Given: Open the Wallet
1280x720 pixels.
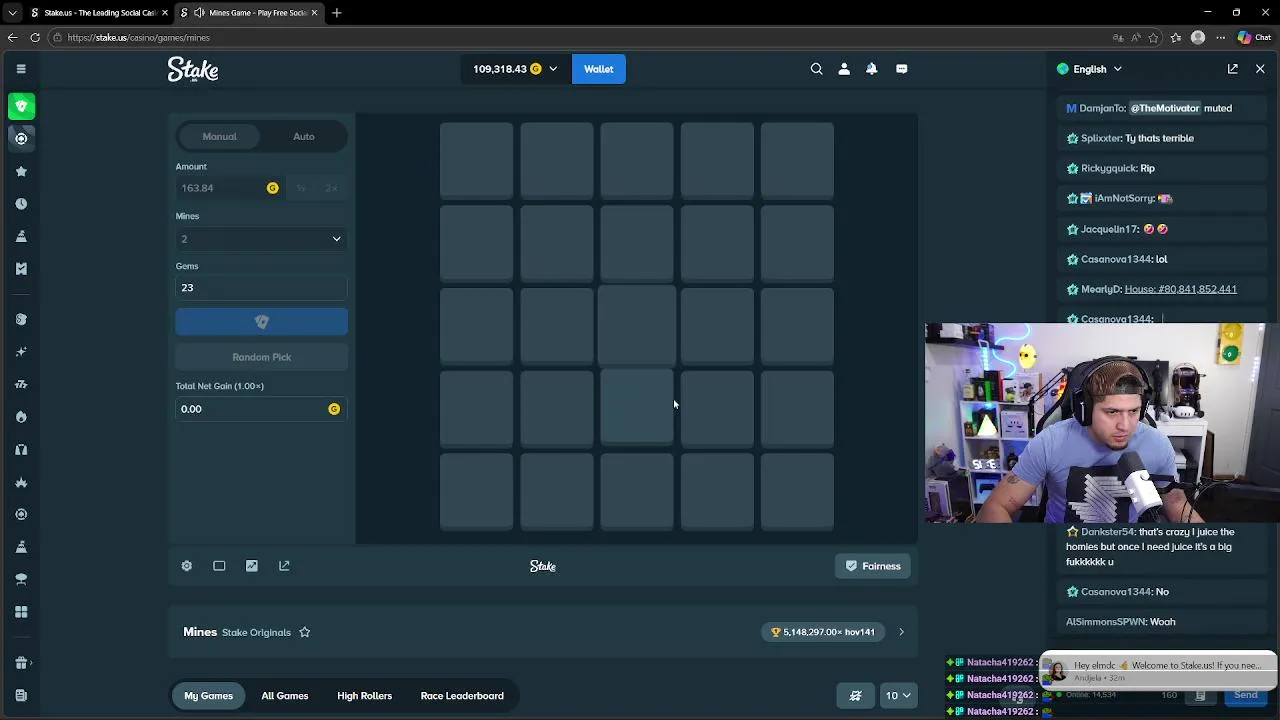Looking at the screenshot, I should coord(598,69).
